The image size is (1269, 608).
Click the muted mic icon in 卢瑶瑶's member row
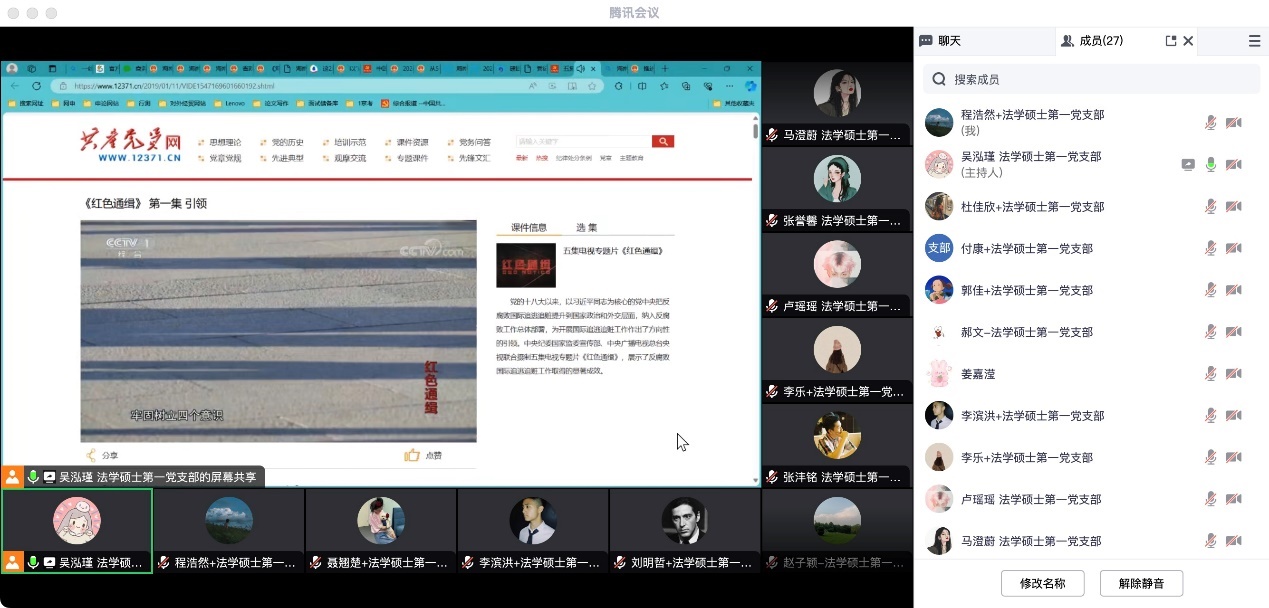click(x=1211, y=499)
